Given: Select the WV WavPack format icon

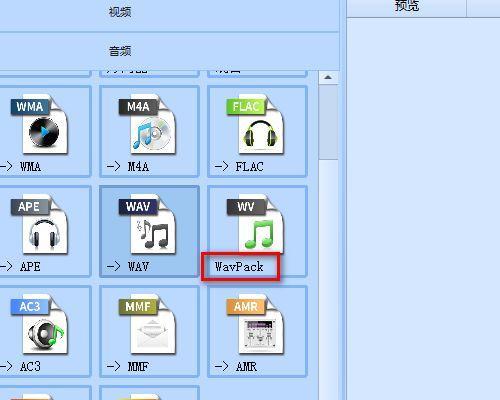Looking at the screenshot, I should [x=256, y=223].
